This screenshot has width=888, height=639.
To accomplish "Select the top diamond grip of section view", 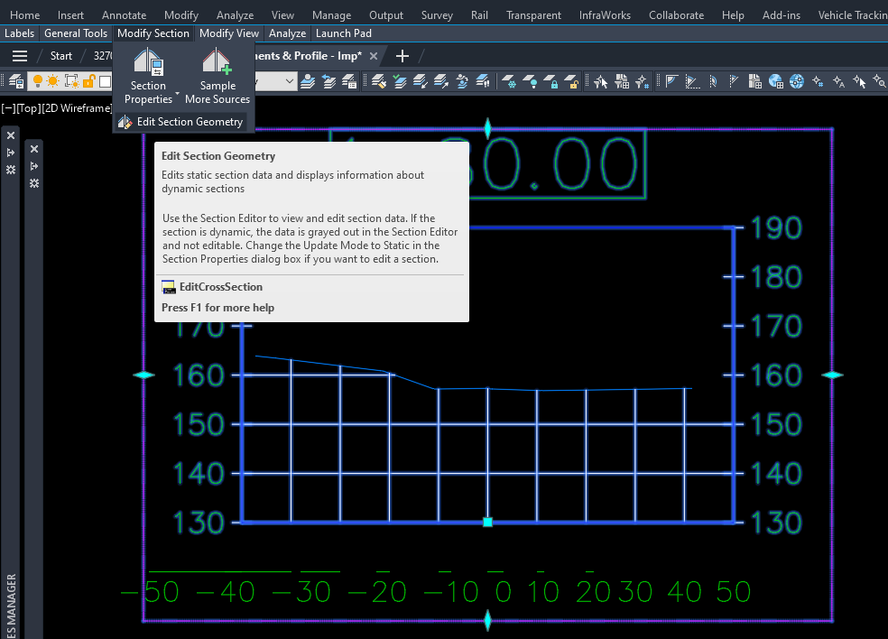I will 488,129.
